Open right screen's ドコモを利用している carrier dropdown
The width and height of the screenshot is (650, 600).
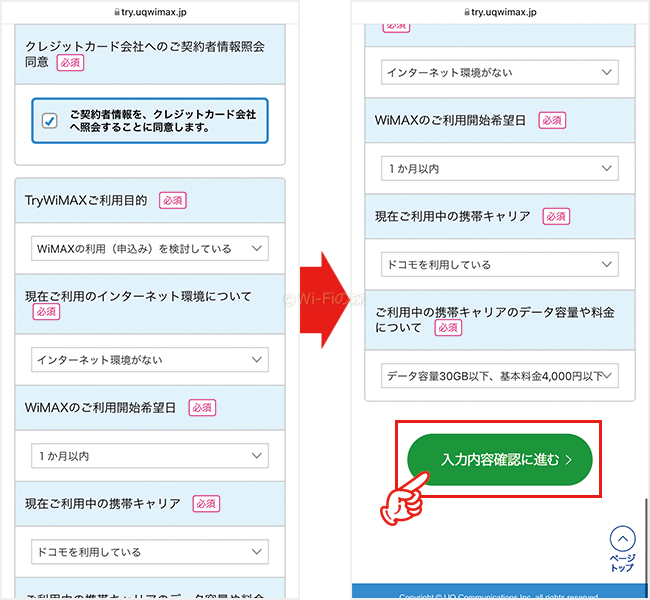pyautogui.click(x=500, y=264)
